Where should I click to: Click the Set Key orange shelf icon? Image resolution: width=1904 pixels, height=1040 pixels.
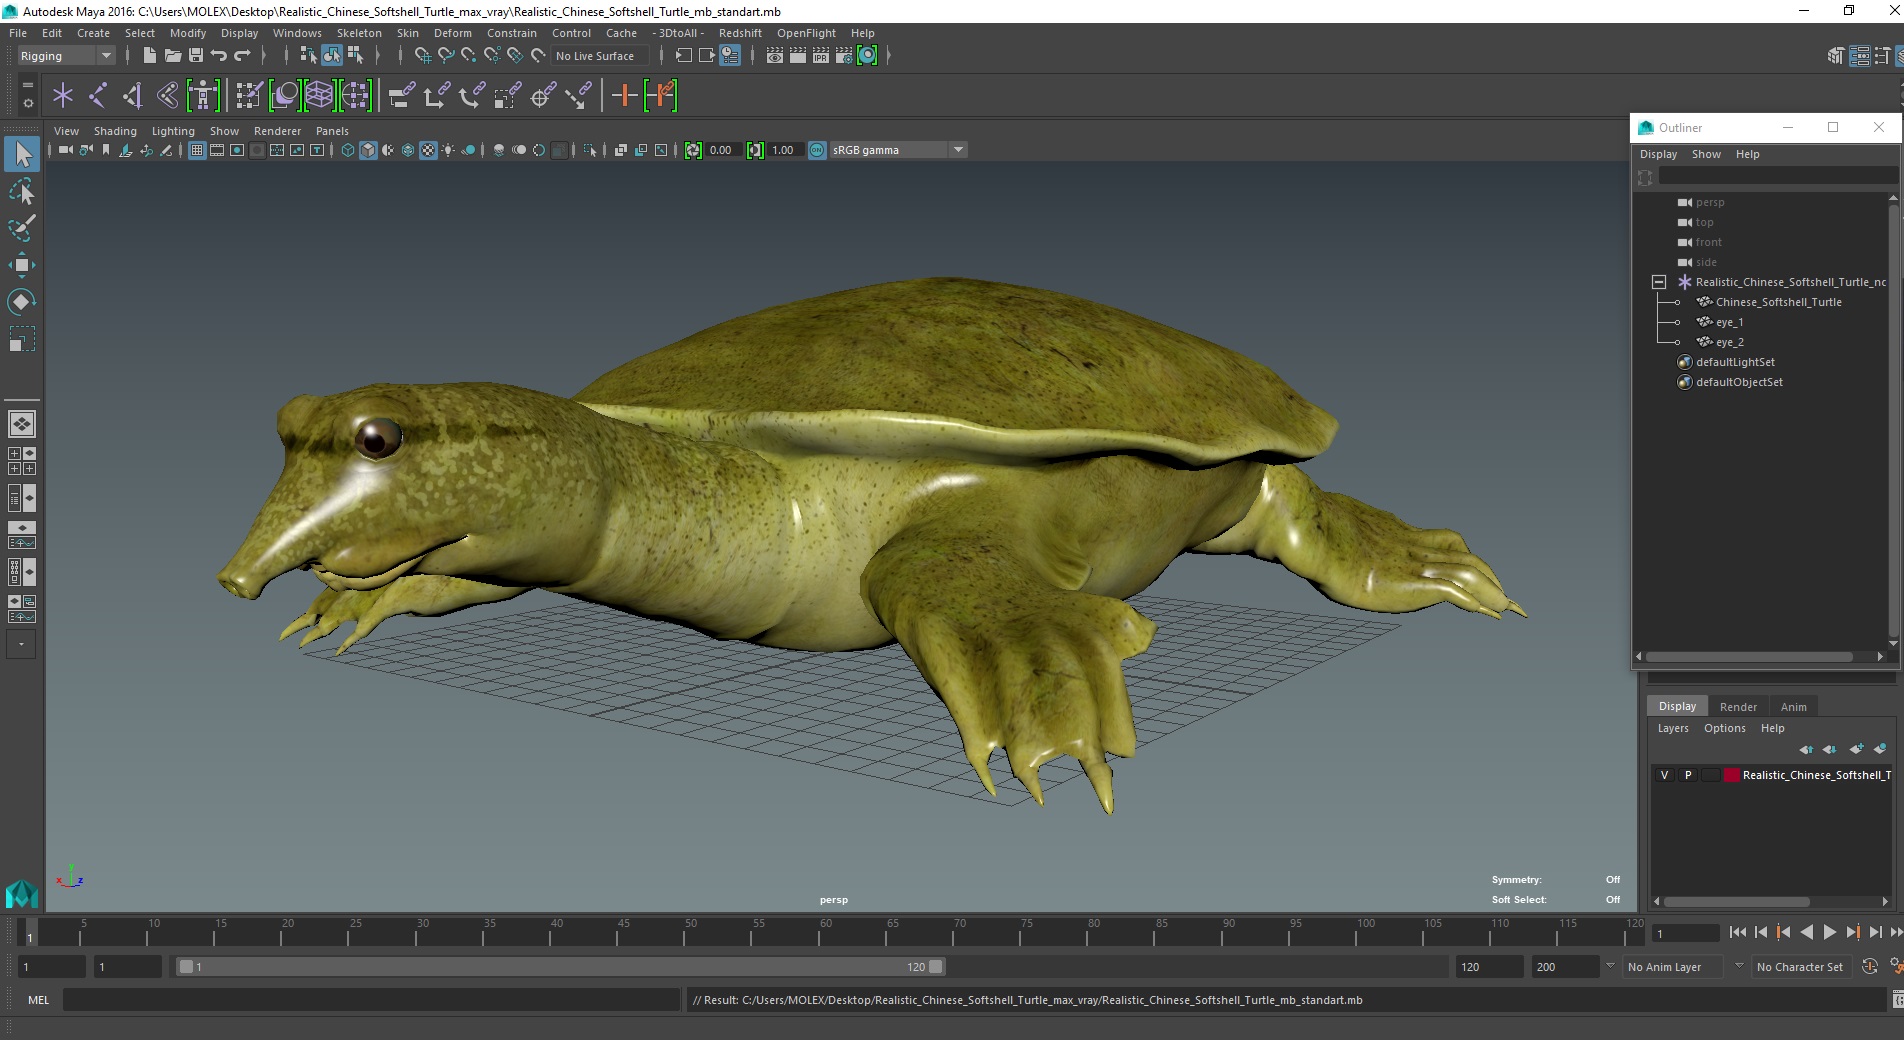[x=624, y=96]
